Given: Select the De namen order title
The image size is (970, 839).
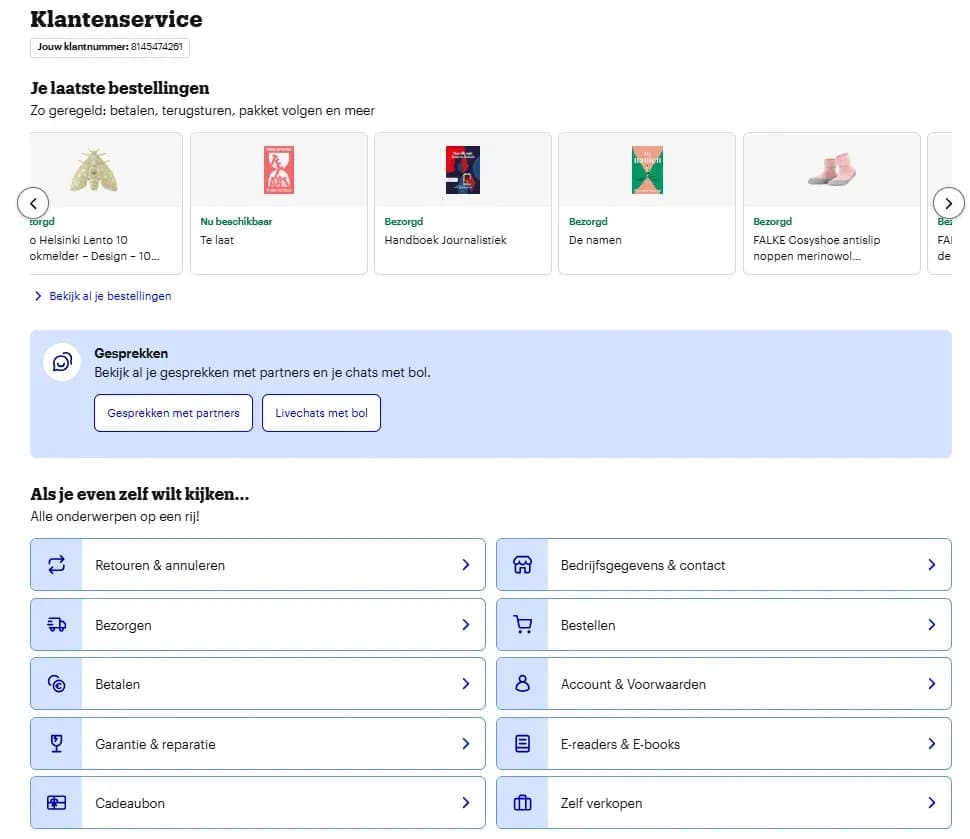Looking at the screenshot, I should [595, 240].
